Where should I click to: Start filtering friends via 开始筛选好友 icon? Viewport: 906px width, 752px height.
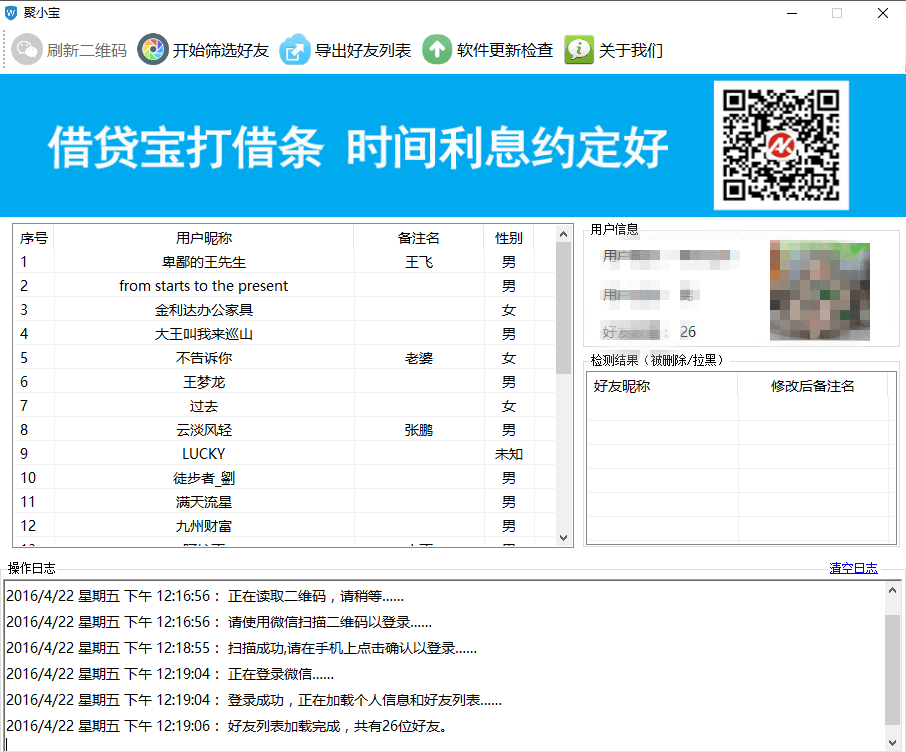pos(153,49)
